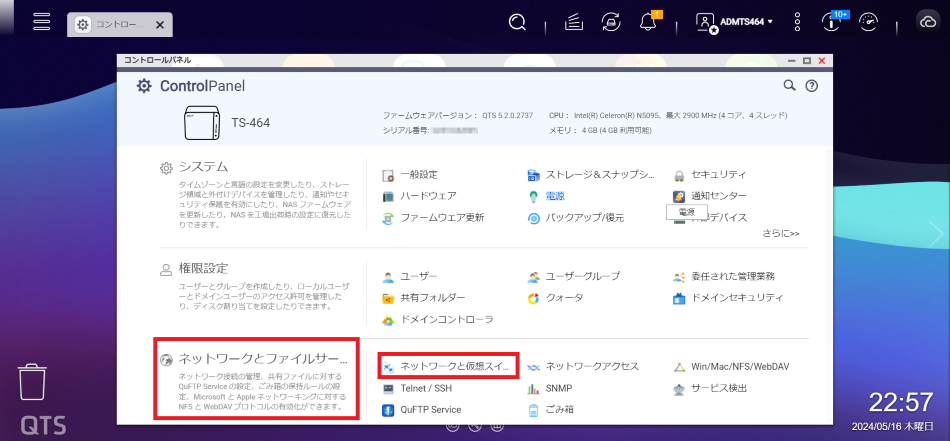Open ストレージ&スナップショット settings
The image size is (950, 441).
[591, 175]
